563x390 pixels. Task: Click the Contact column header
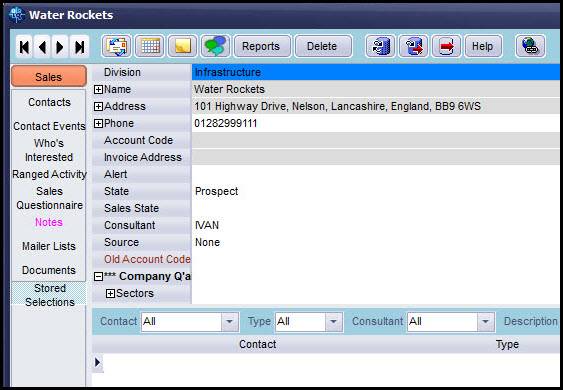pos(257,344)
